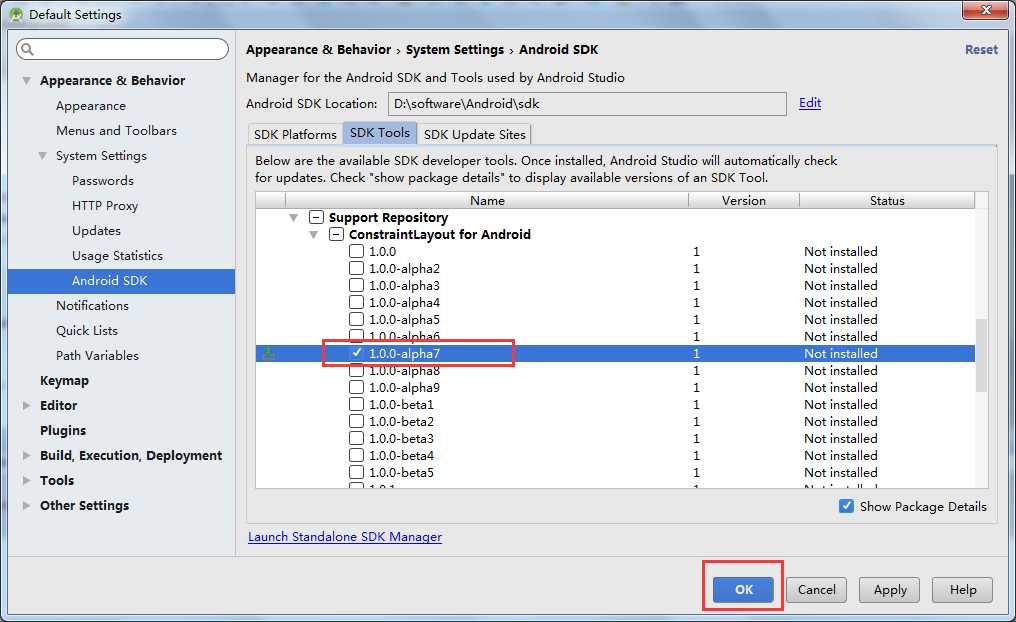Select the 1.0.0-alpha4 checkbox
The width and height of the screenshot is (1016, 622).
click(356, 303)
